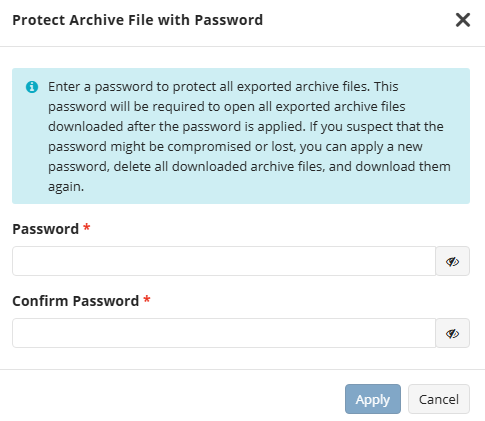485x421 pixels.
Task: Cancel the password protection dialog
Action: click(439, 399)
